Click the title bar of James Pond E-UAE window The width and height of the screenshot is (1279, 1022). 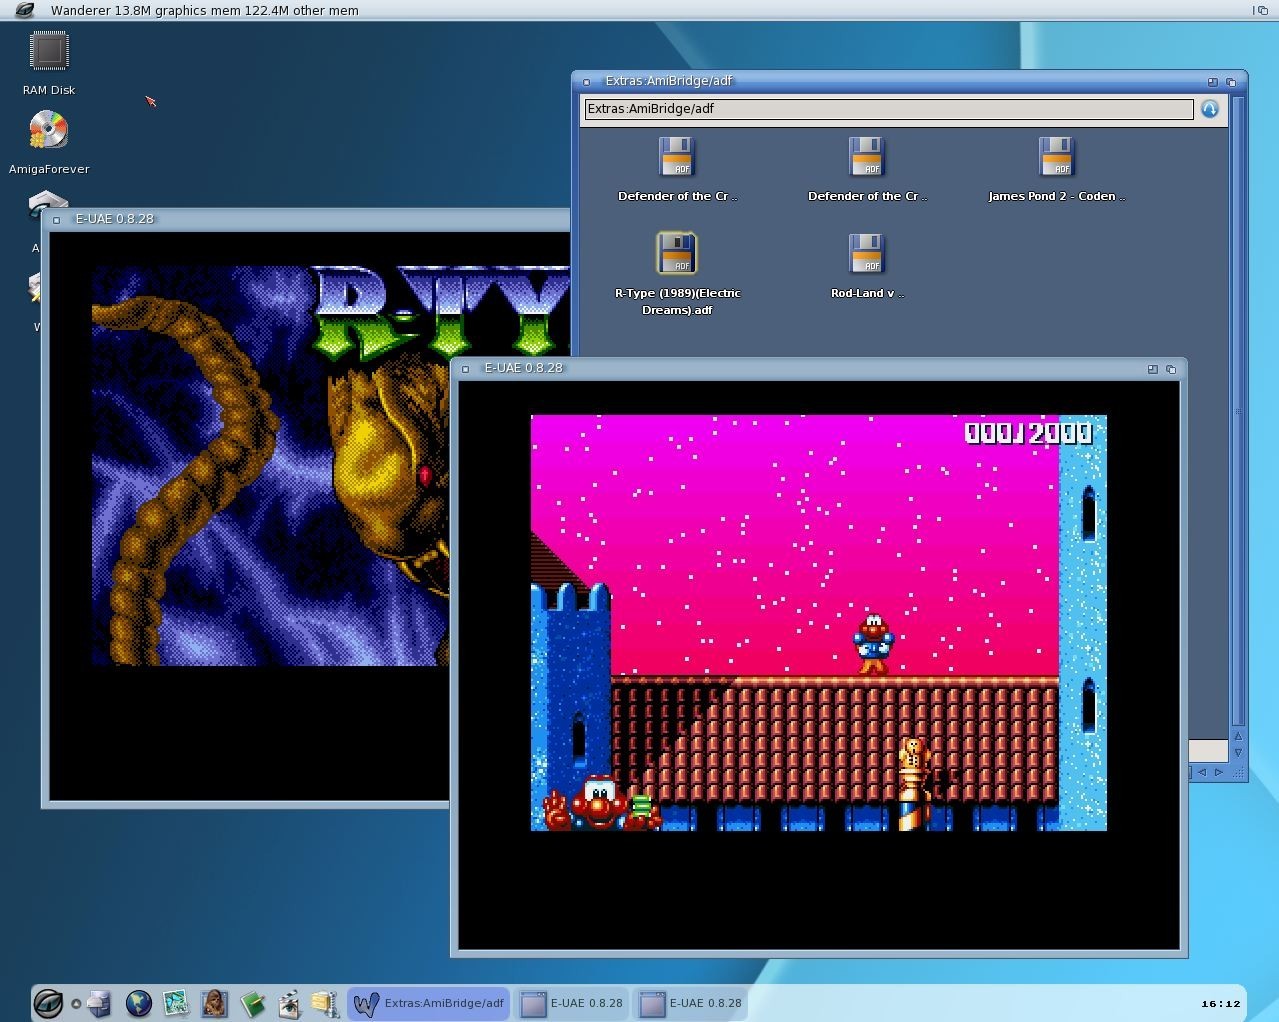(818, 368)
